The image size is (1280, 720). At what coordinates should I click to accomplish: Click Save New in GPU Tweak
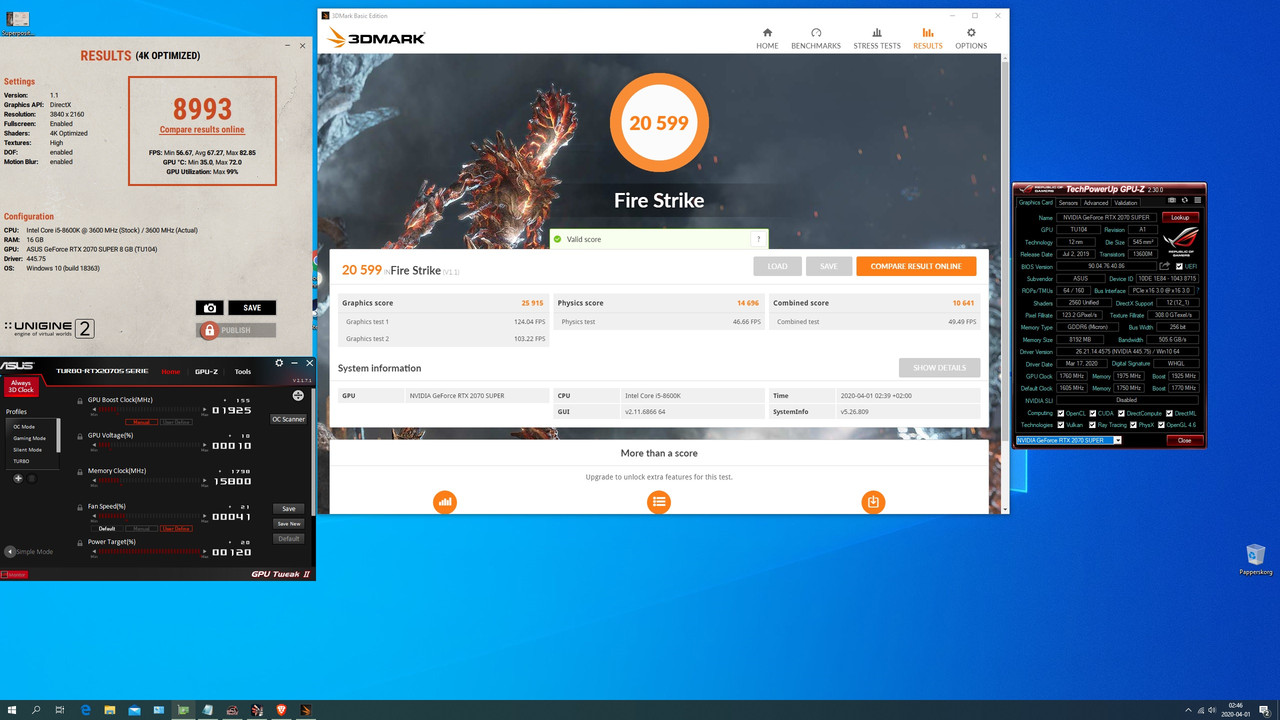[x=288, y=524]
